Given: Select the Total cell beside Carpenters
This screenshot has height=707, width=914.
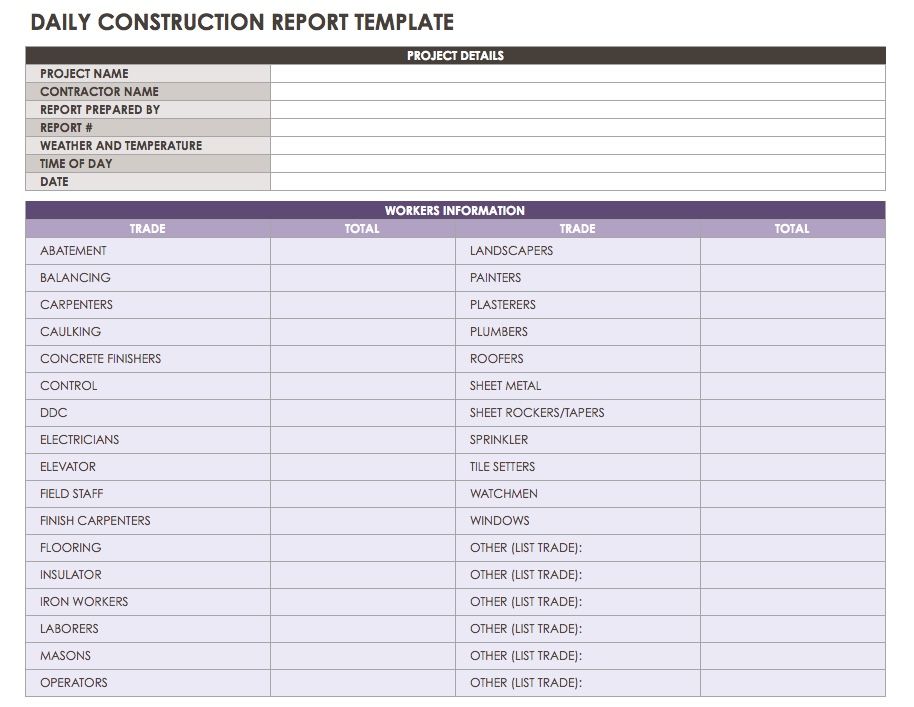Looking at the screenshot, I should [363, 304].
